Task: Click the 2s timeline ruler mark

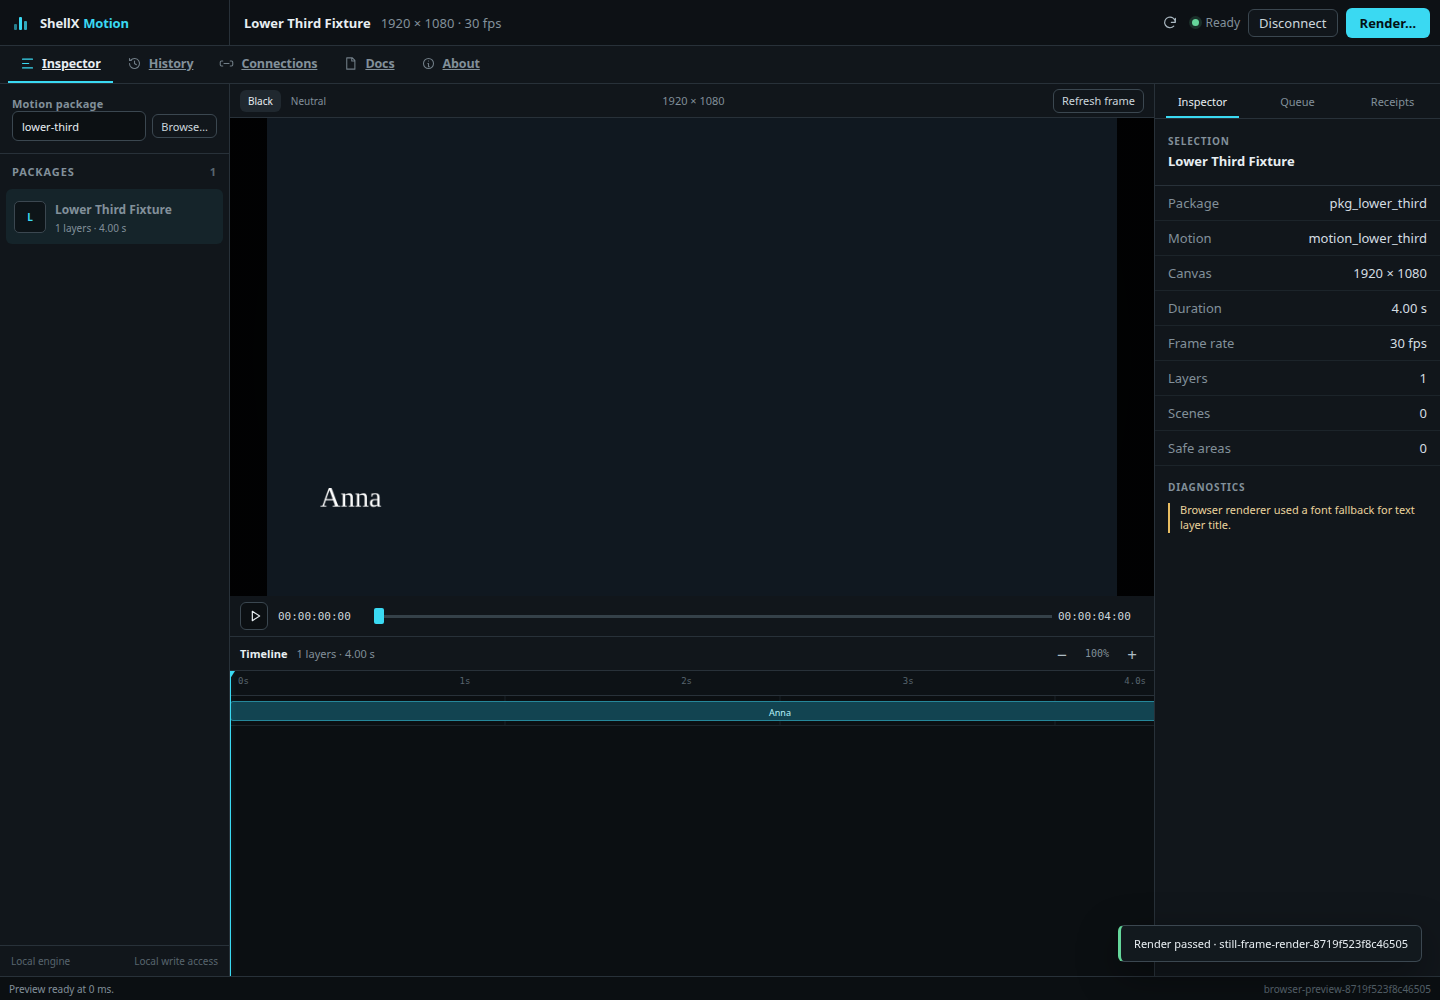Action: tap(686, 681)
